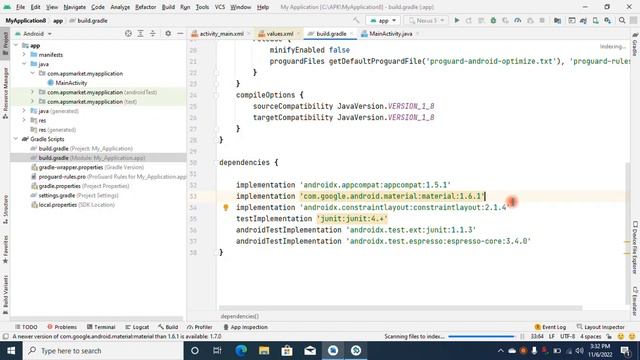Click the Windows search box
The width and height of the screenshot is (640, 360).
103,351
